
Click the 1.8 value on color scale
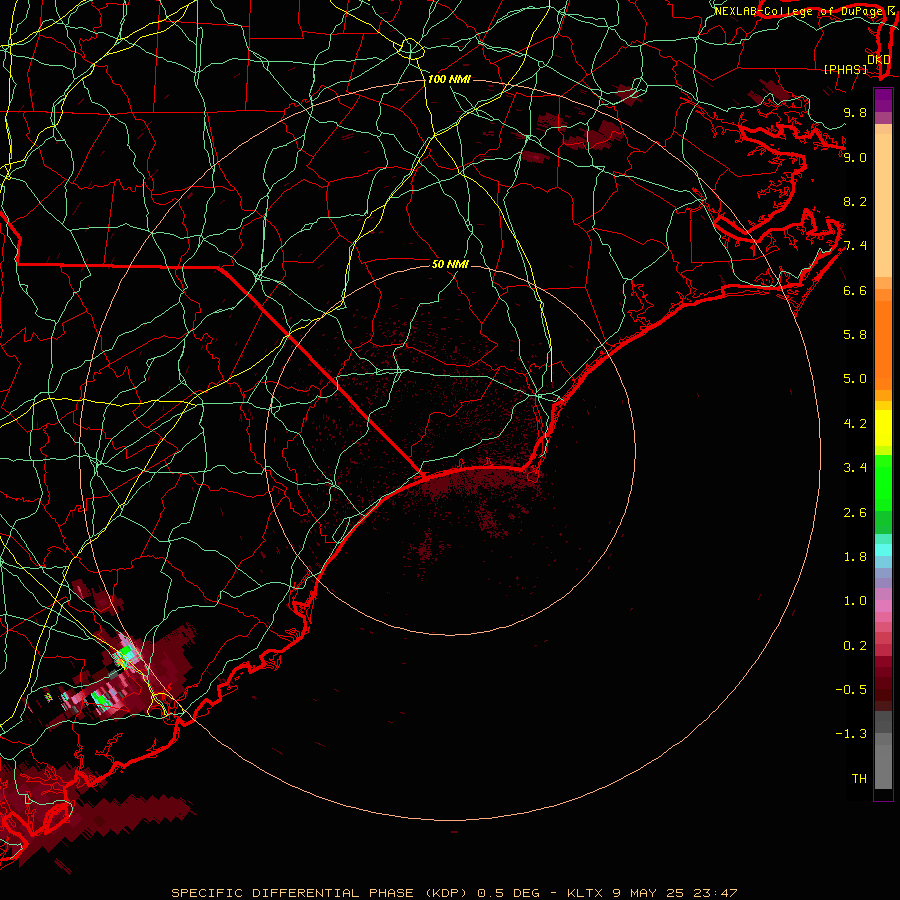855,557
